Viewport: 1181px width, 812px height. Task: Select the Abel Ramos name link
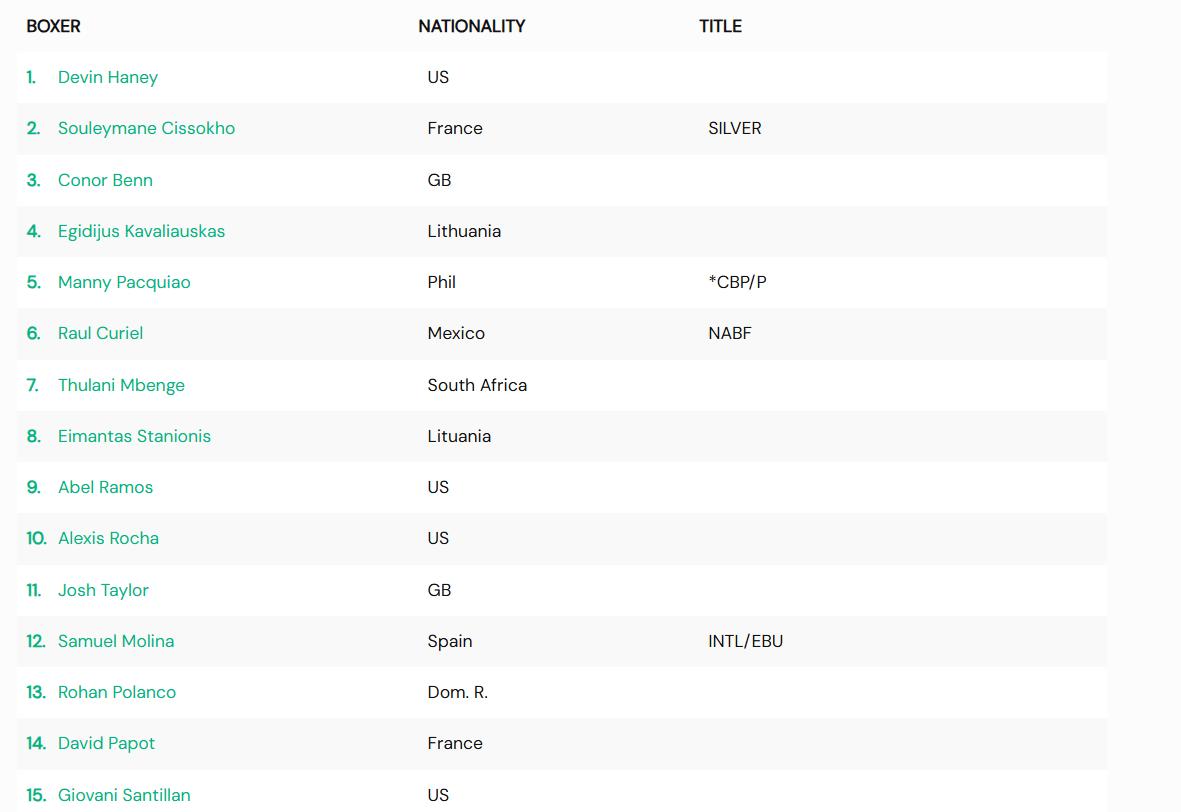tap(105, 487)
